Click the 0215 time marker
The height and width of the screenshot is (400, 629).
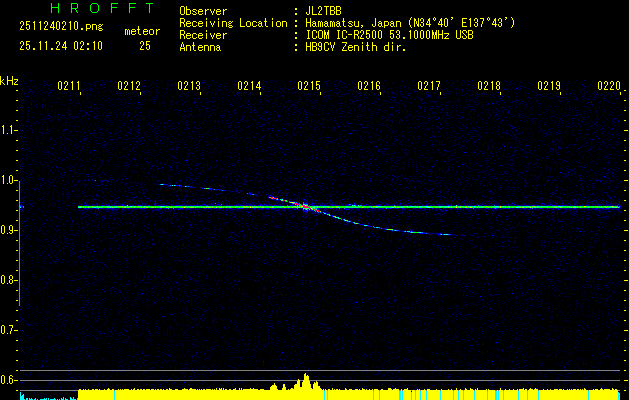309,87
